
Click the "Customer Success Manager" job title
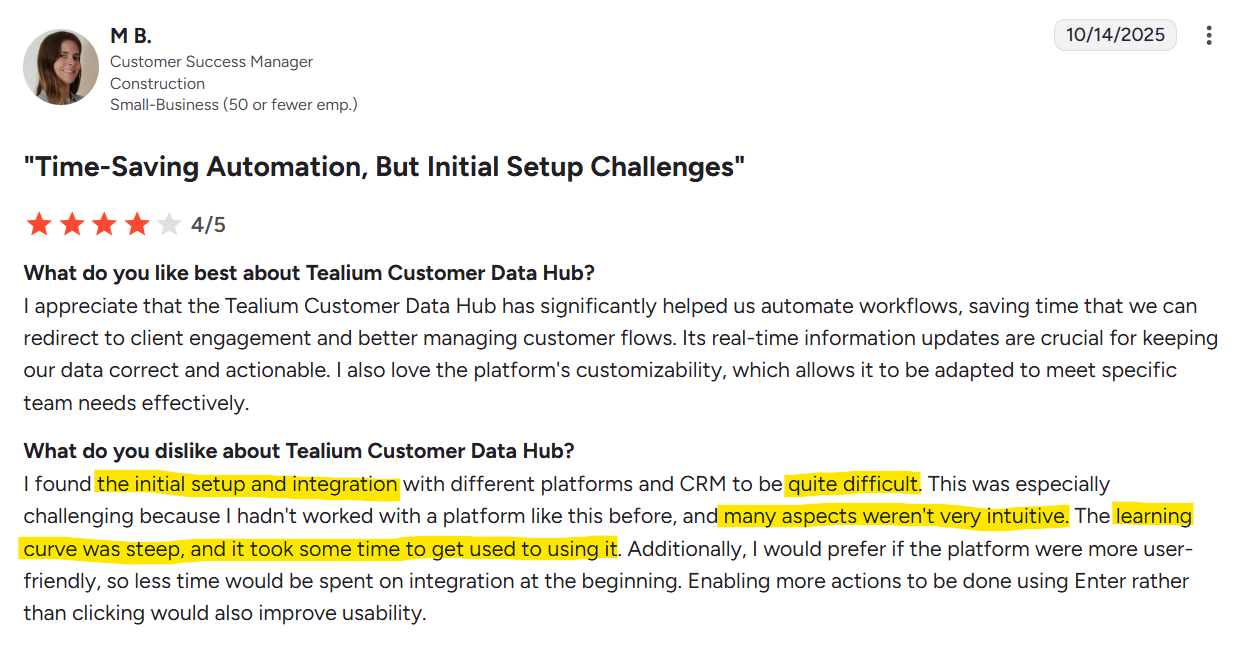[211, 62]
